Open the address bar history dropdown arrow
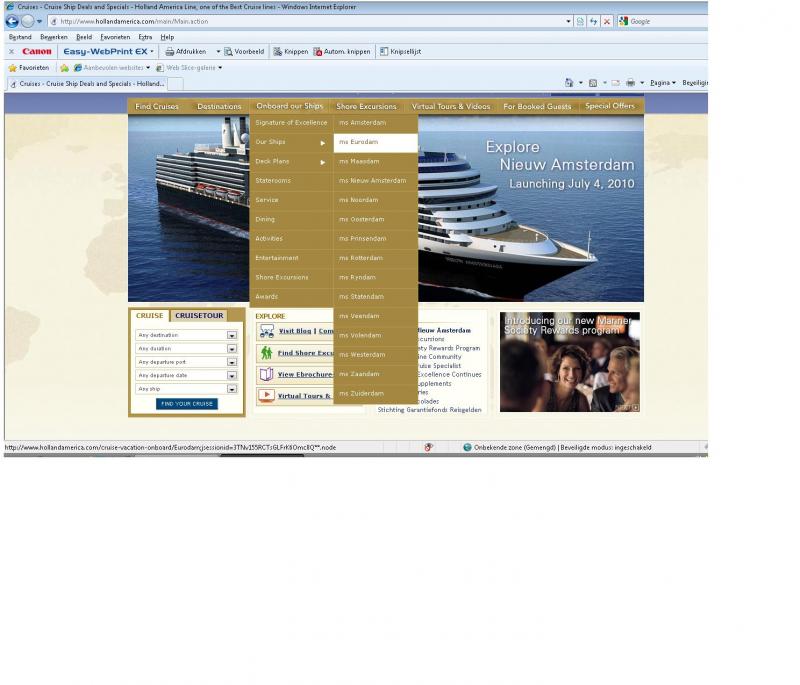 [568, 21]
